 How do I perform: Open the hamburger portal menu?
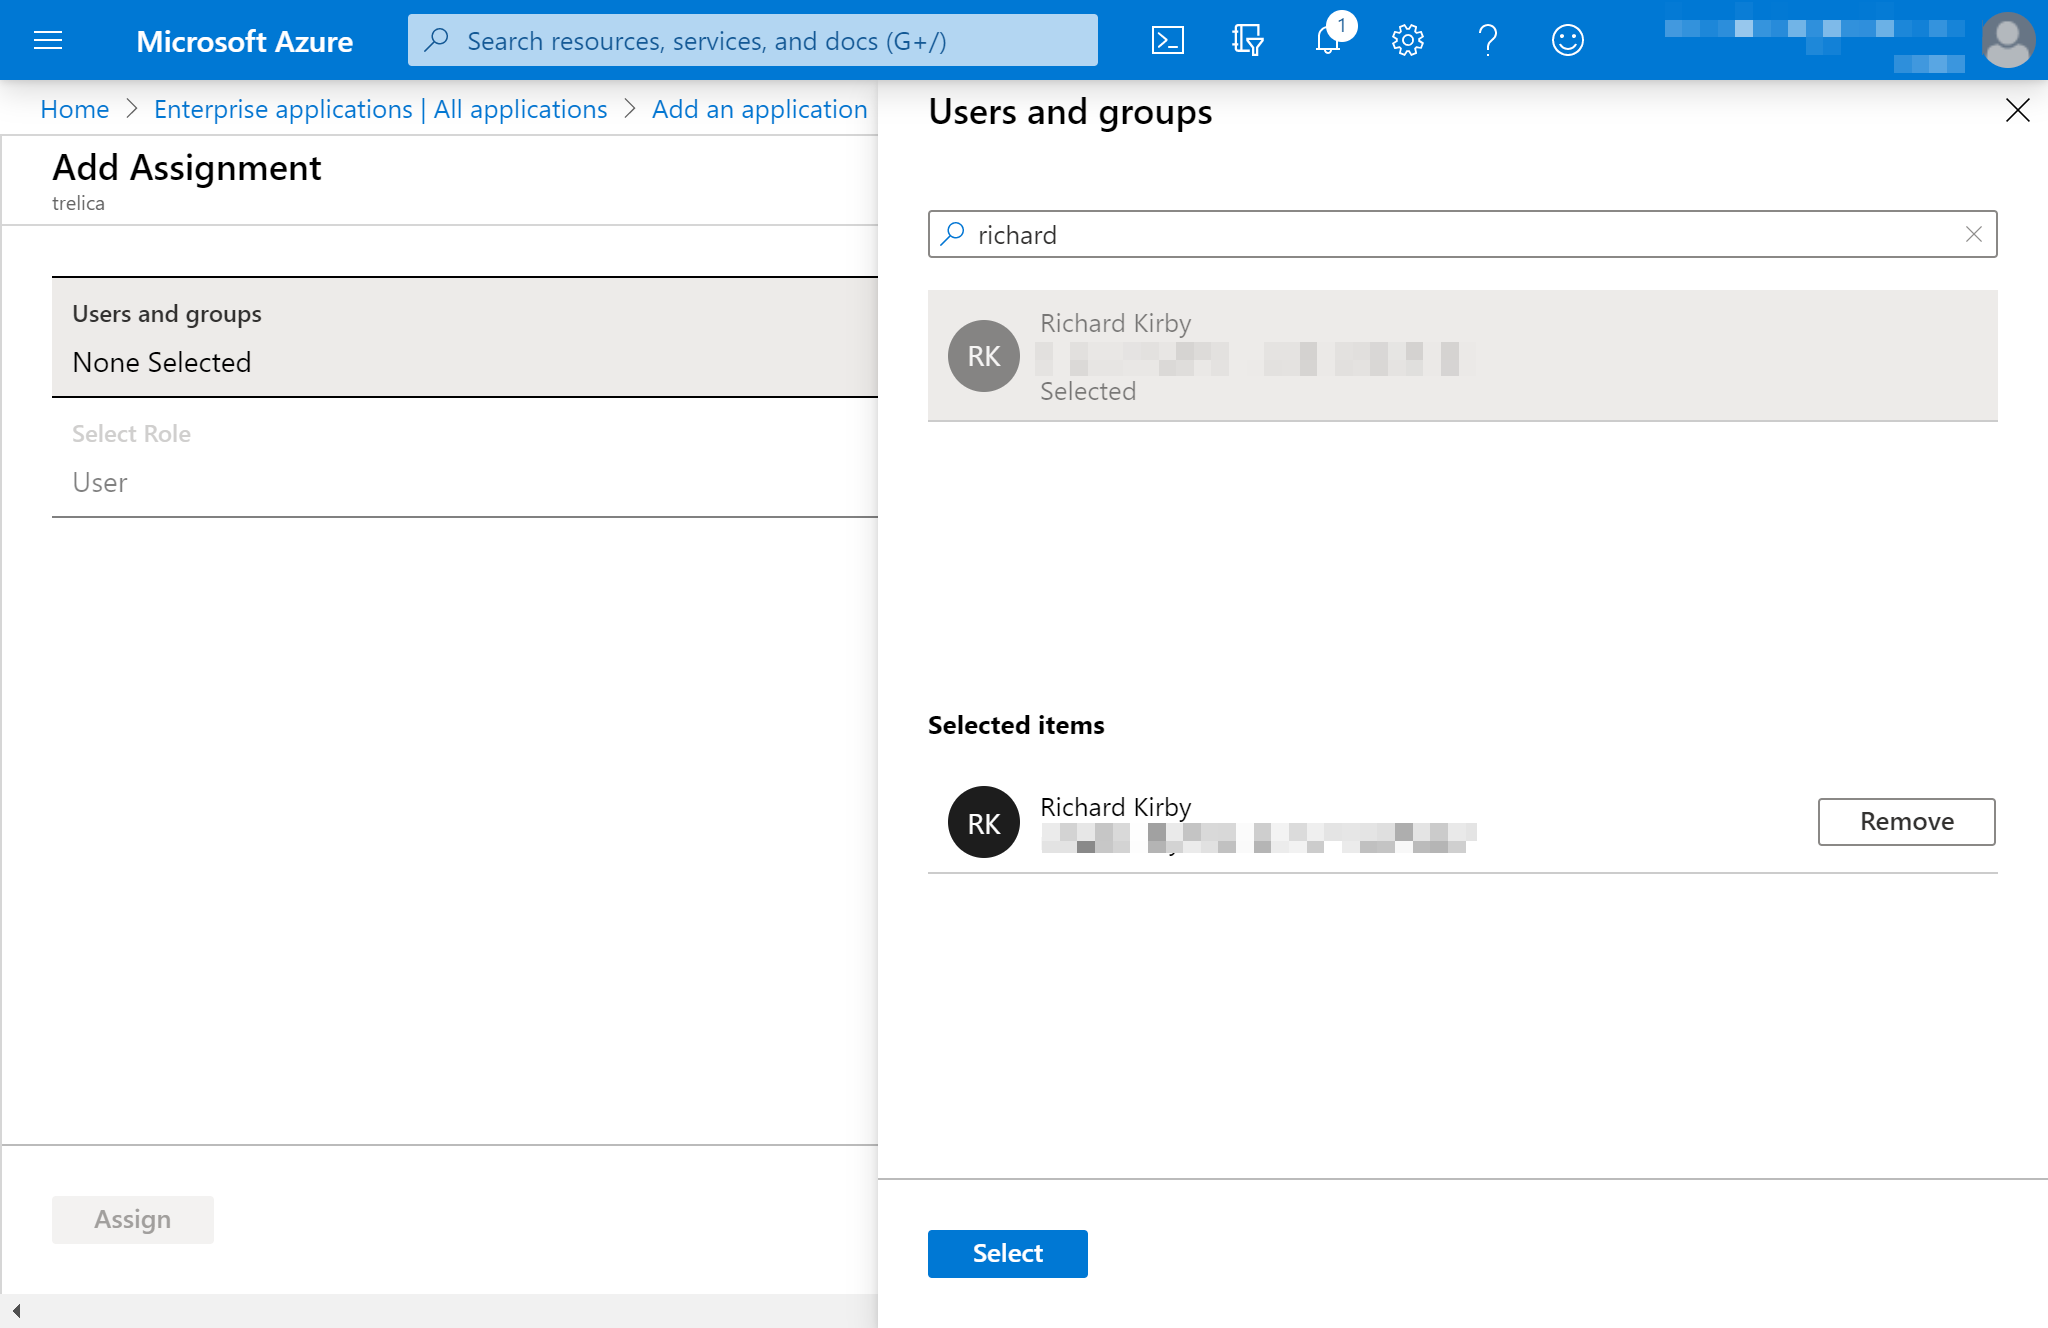[x=48, y=40]
